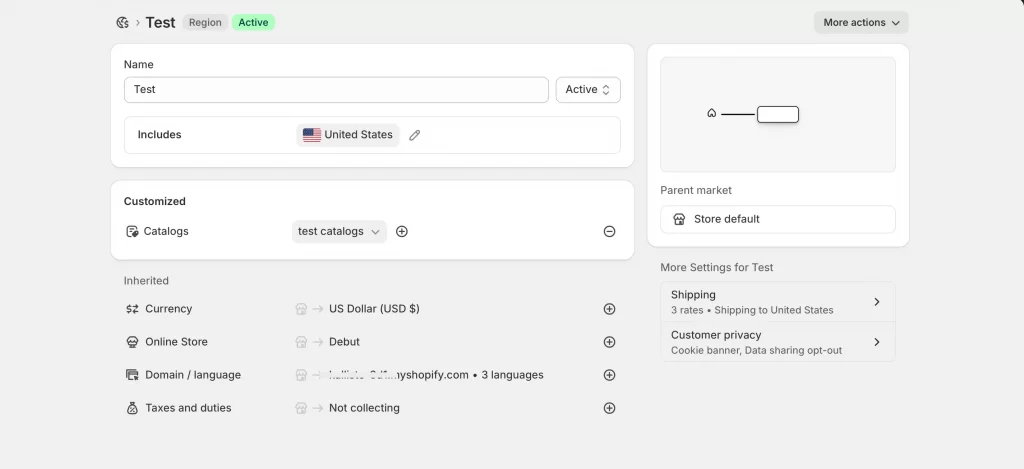Click the Markets globe icon in breadcrumb
Screen dimensions: 1024x469
point(122,22)
